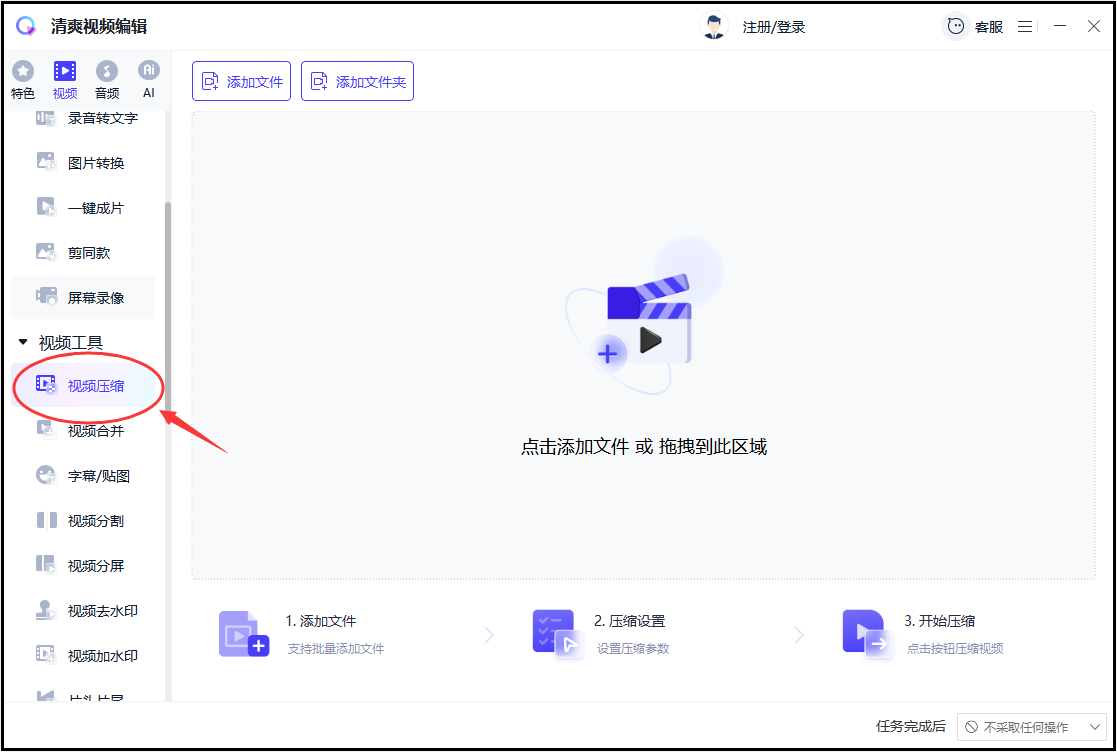Switch to the 音频 category tab
The height and width of the screenshot is (752, 1117).
tap(107, 79)
